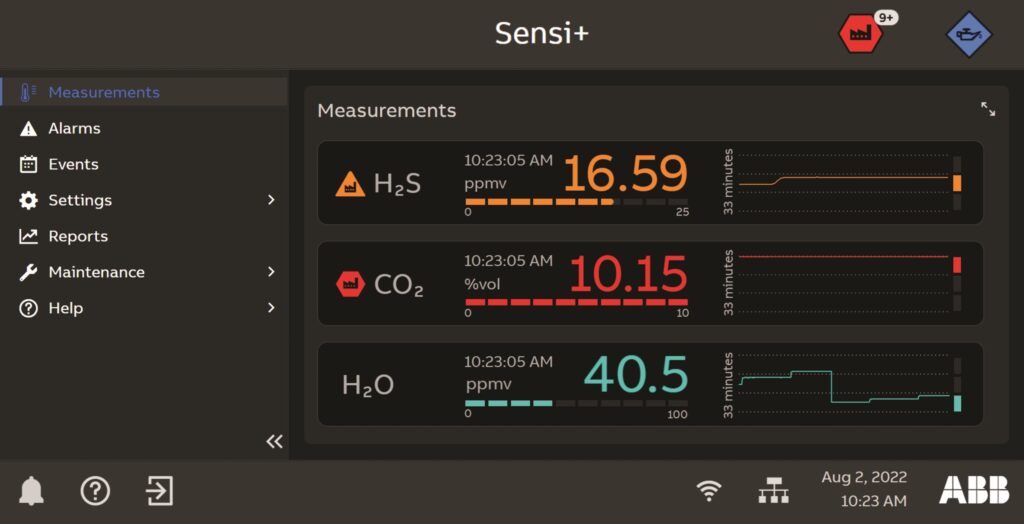Click the CO₂ gas label

pyautogui.click(x=398, y=285)
